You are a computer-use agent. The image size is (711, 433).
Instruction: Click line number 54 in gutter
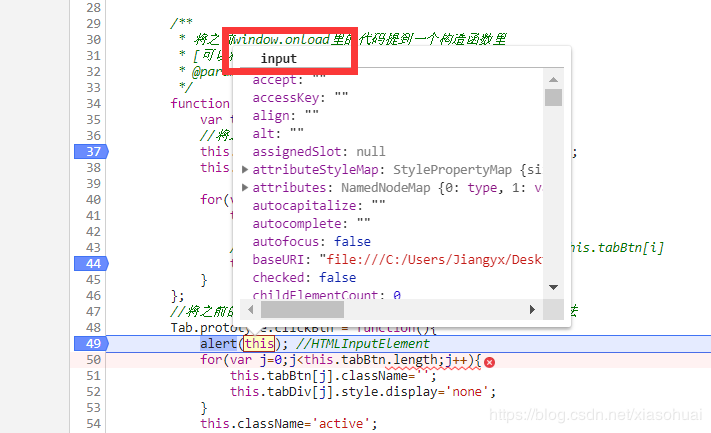tap(93, 424)
